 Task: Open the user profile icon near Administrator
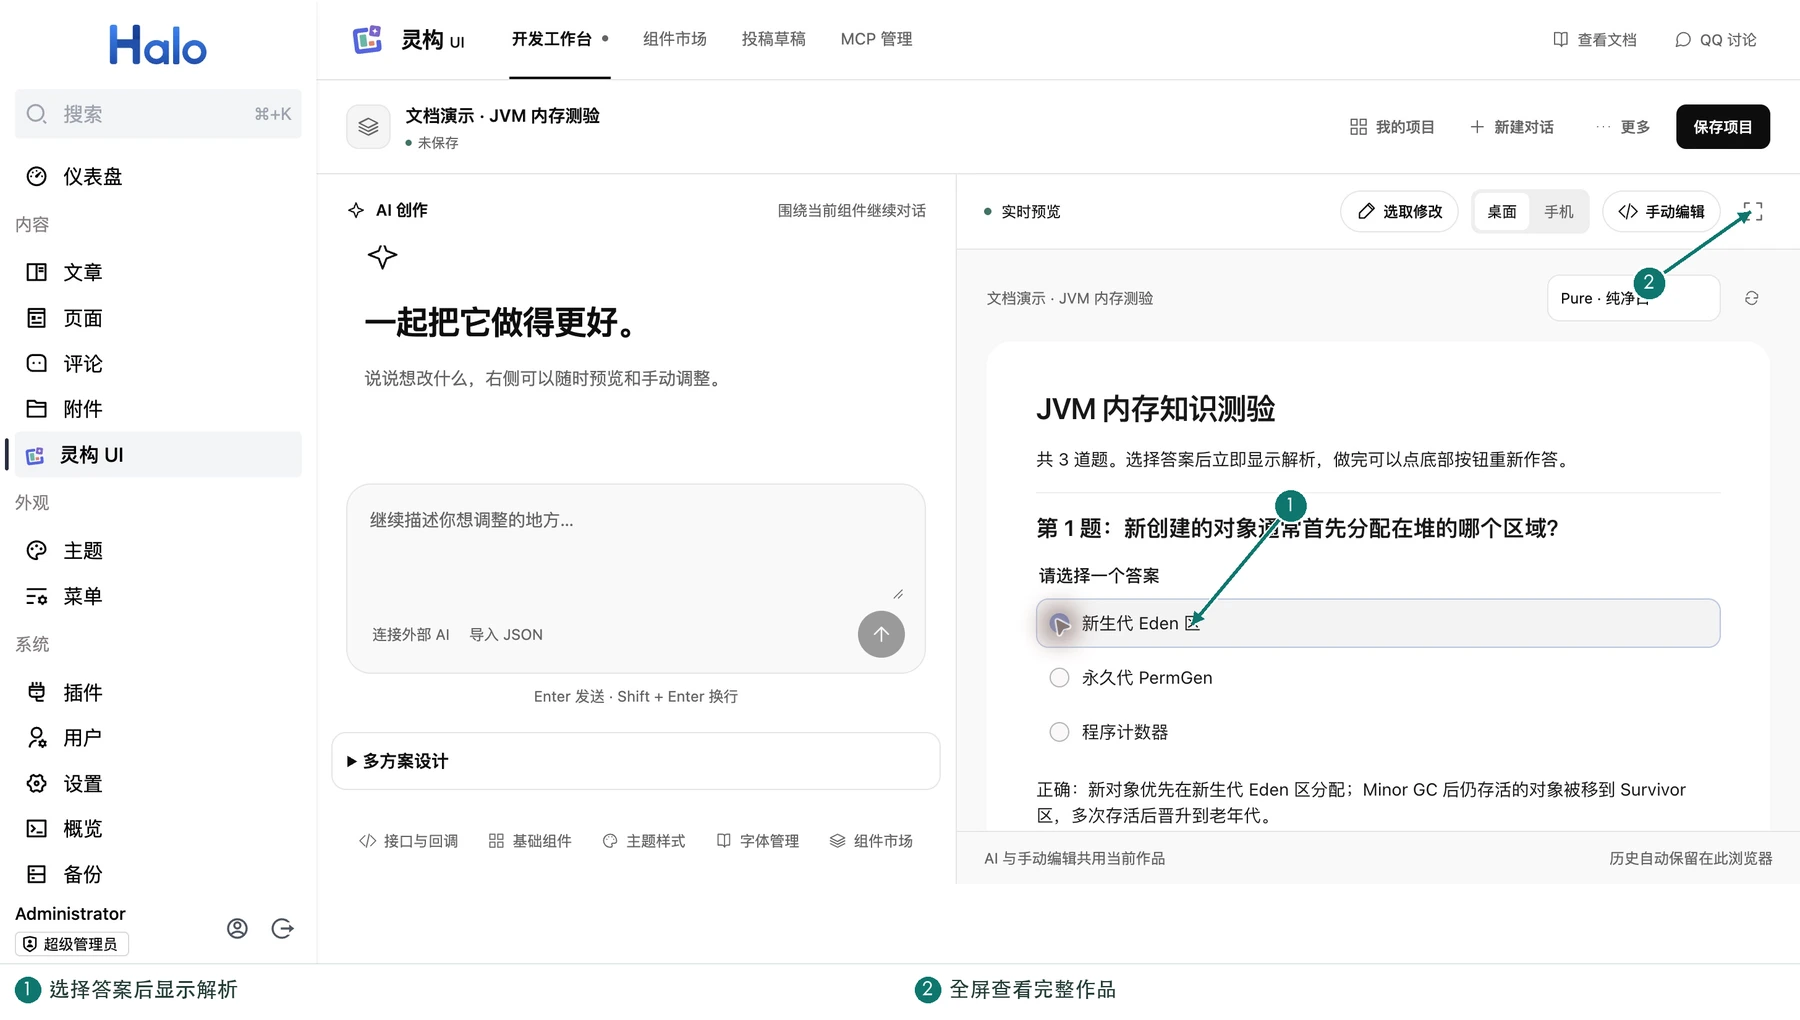237,929
